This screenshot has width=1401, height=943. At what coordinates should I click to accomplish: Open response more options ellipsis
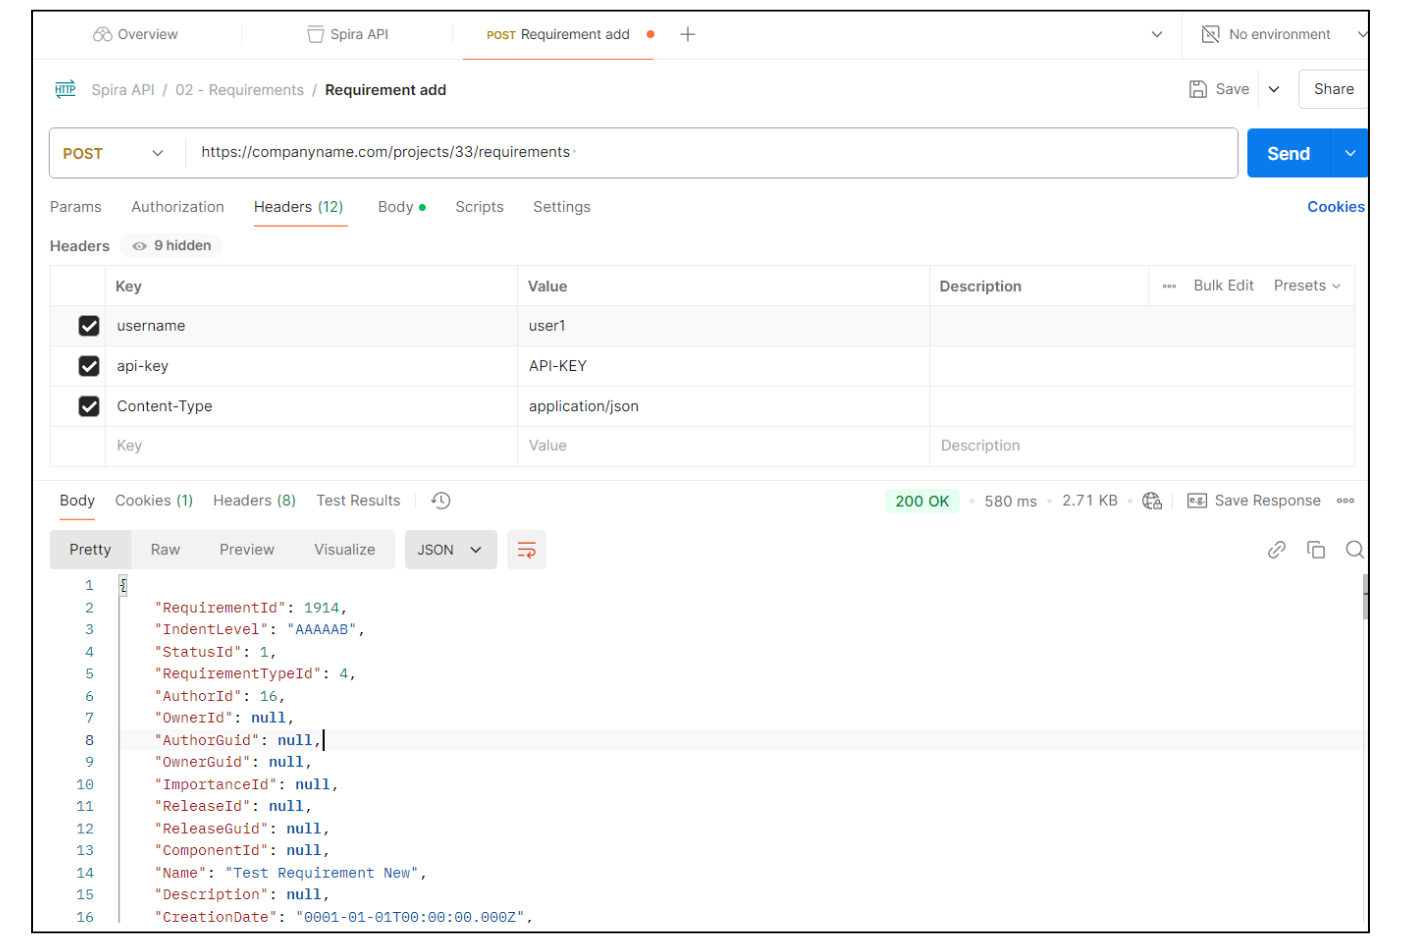[x=1345, y=501]
